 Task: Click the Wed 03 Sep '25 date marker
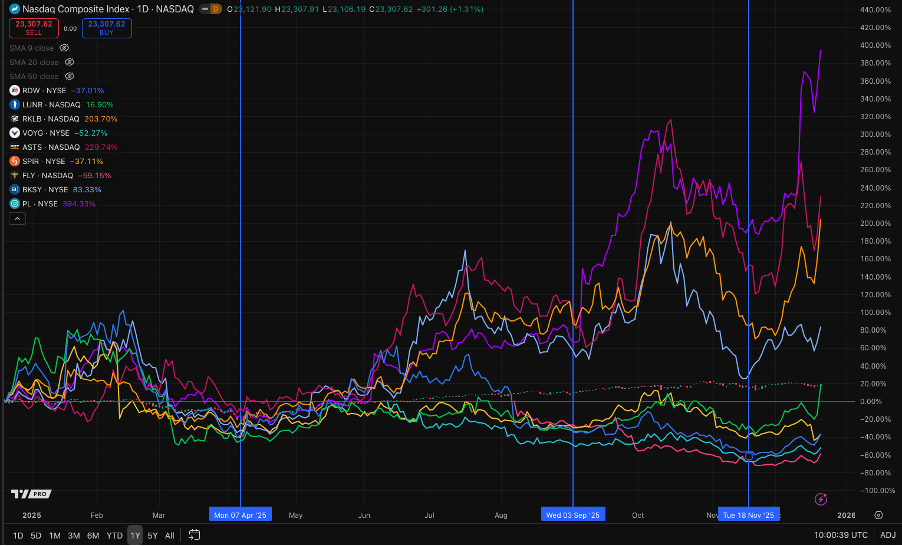(x=572, y=515)
